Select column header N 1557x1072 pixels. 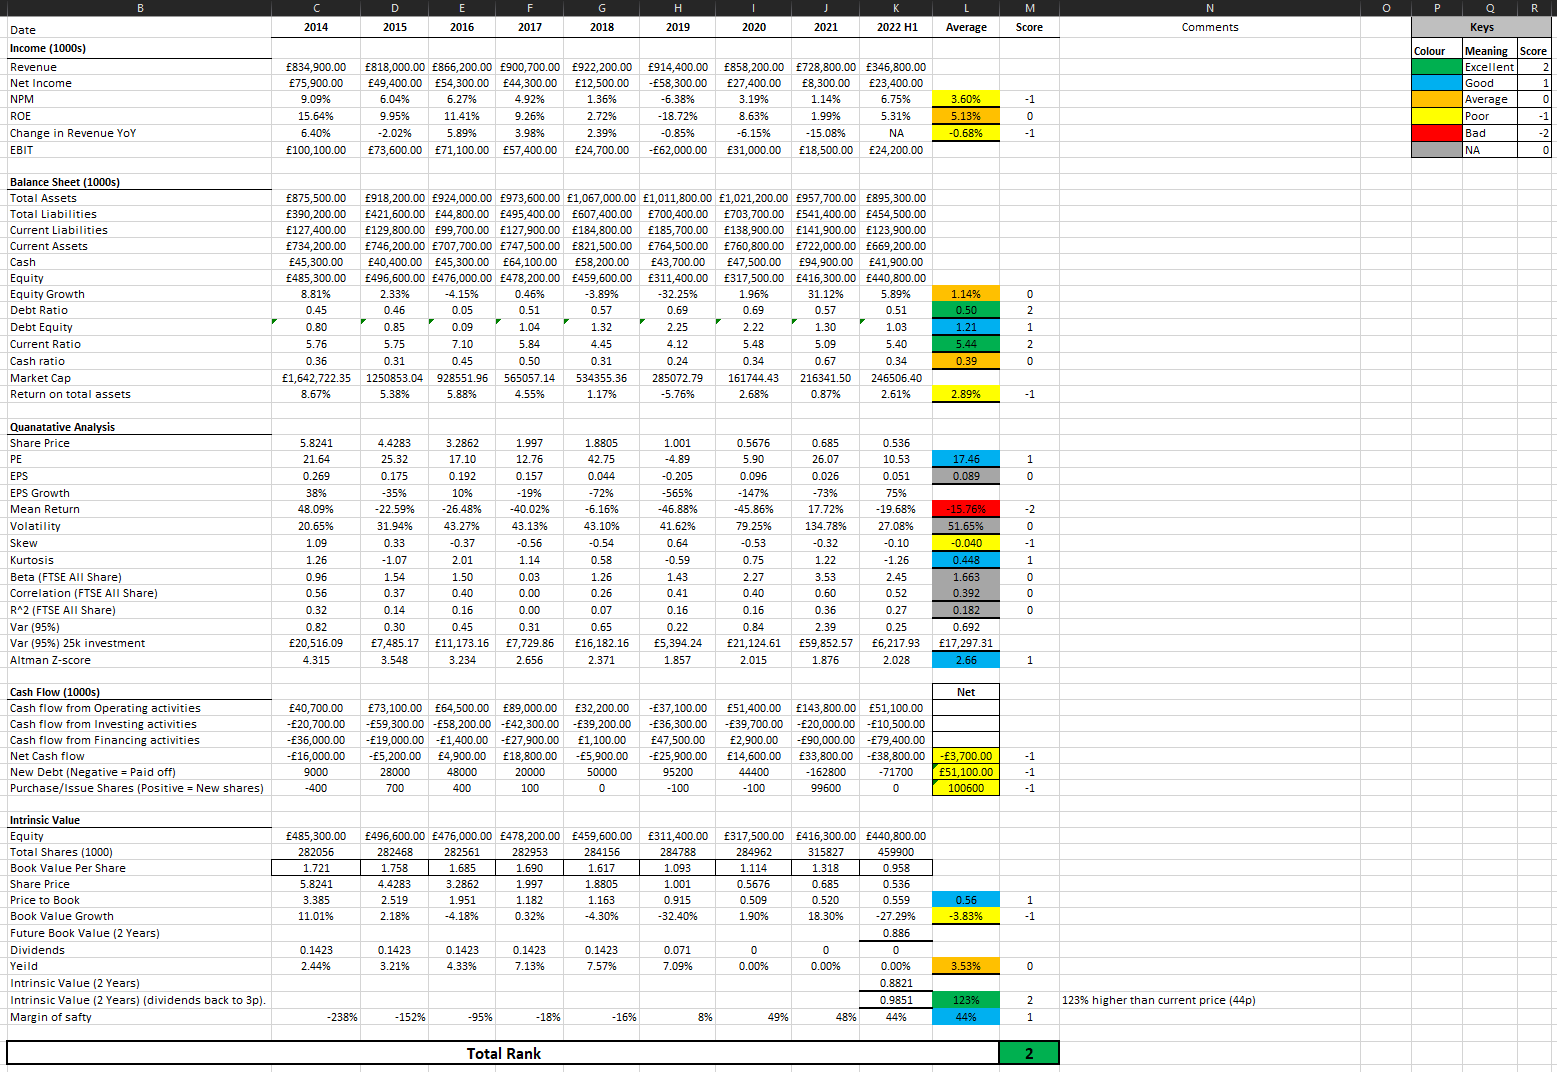pos(1210,7)
